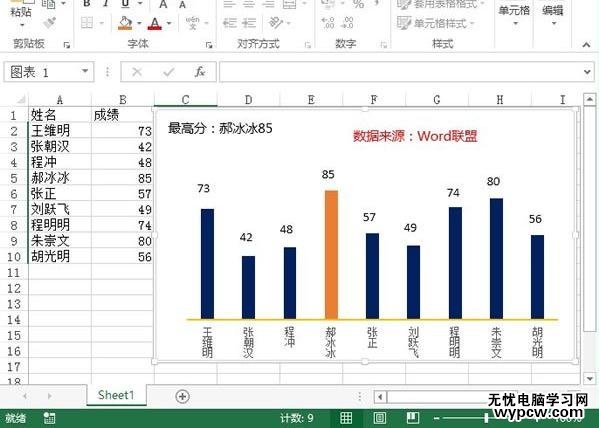Screen dimensions: 599x428
Task: Click the shrink font size A icon
Action: tap(183, 4)
